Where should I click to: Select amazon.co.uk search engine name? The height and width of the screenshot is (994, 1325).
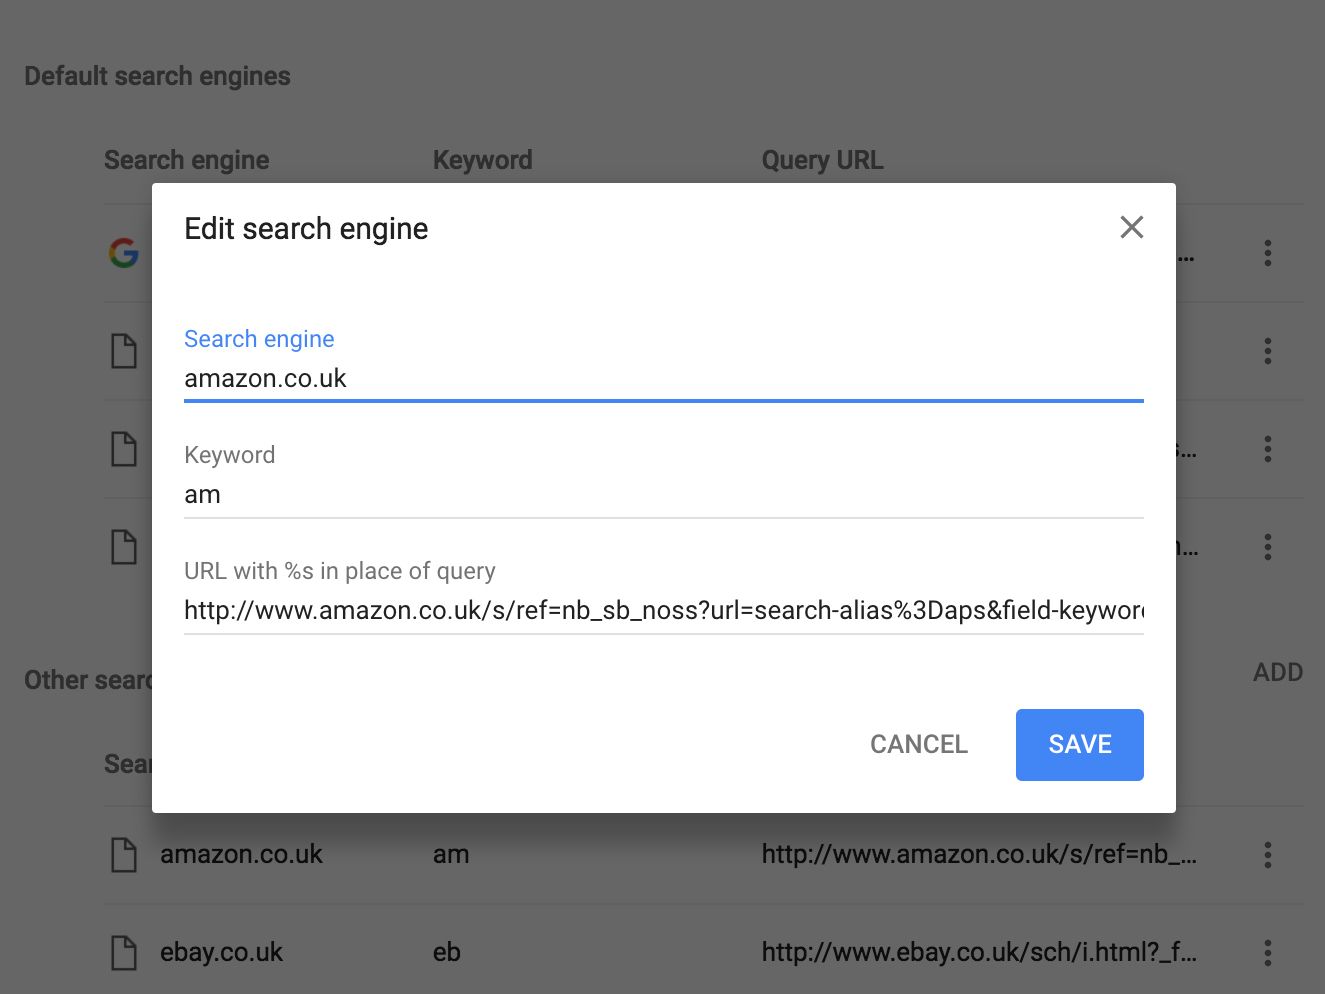(x=241, y=855)
